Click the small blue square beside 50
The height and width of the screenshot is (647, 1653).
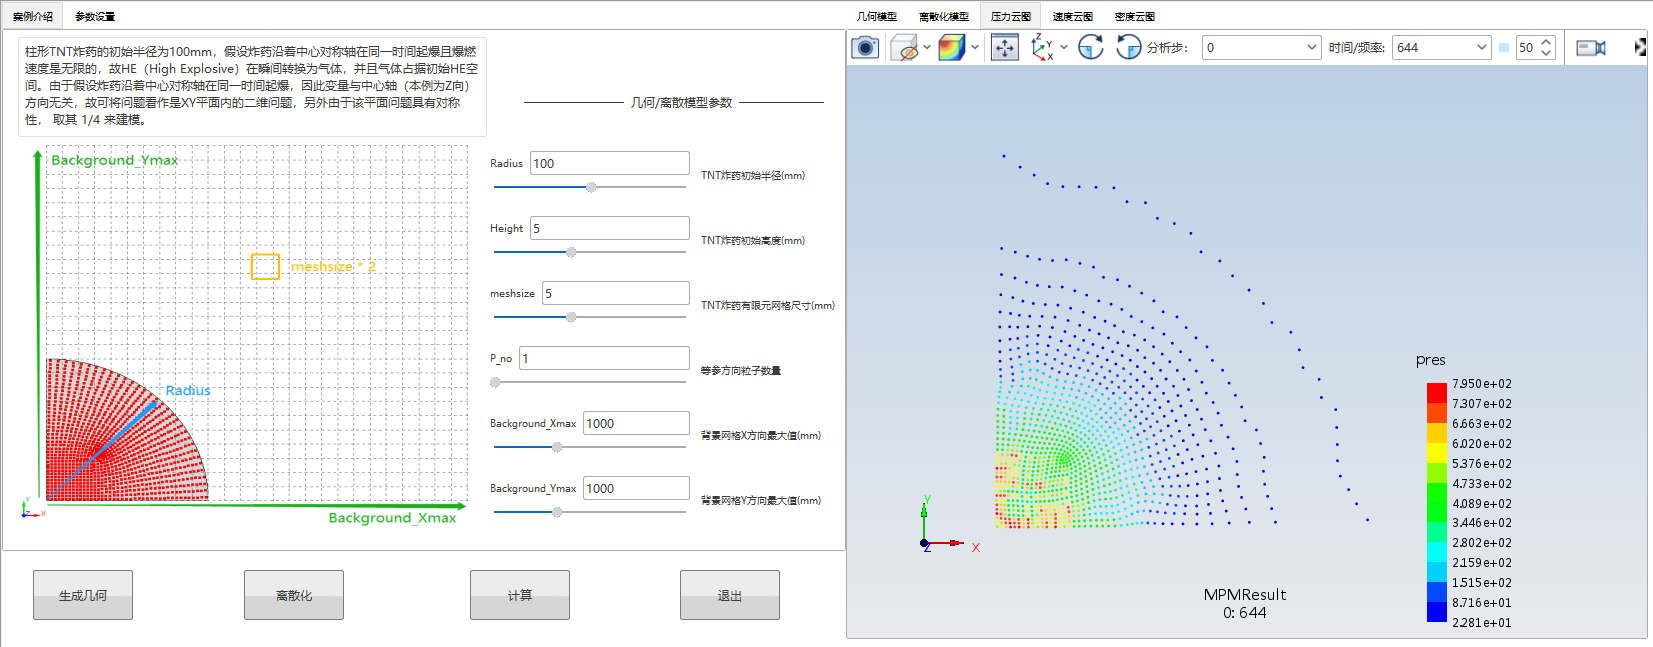[1504, 47]
